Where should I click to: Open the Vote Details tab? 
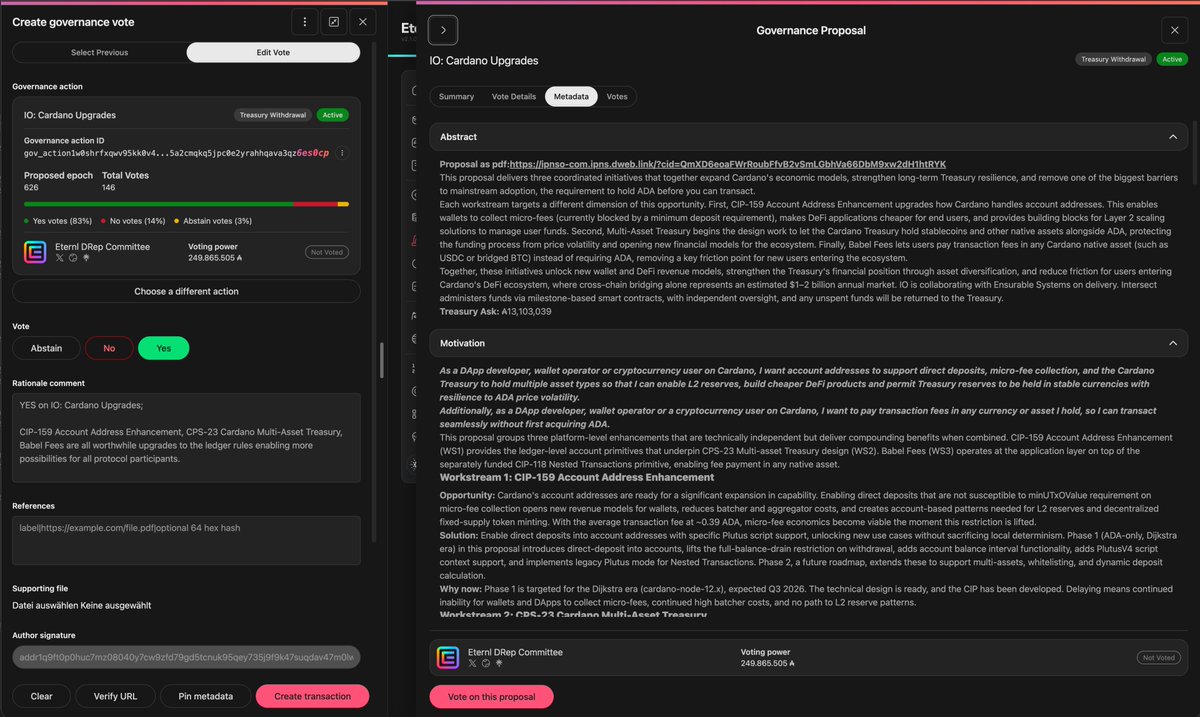(x=514, y=97)
